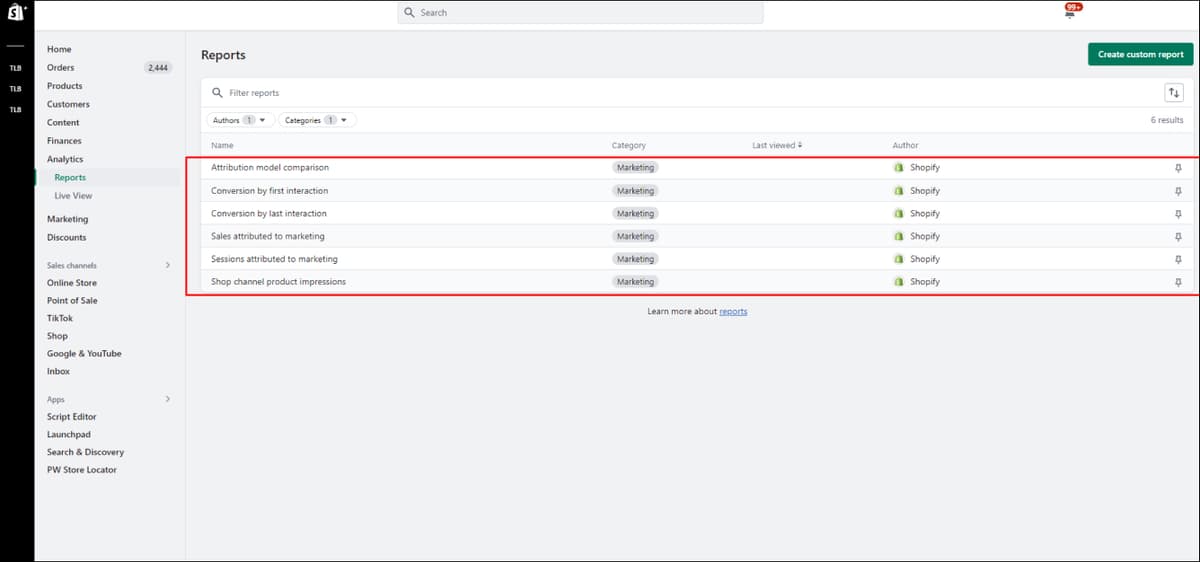Open Customers in the sidebar
The image size is (1200, 562).
[x=68, y=104]
